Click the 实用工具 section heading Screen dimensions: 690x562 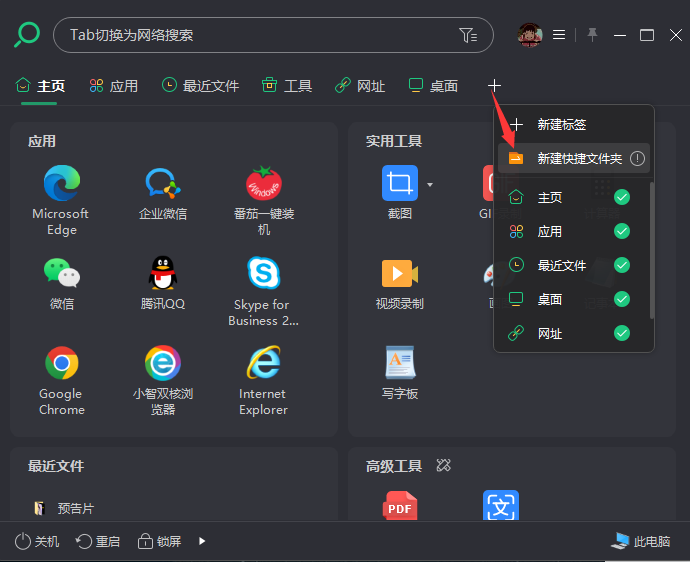pyautogui.click(x=394, y=141)
